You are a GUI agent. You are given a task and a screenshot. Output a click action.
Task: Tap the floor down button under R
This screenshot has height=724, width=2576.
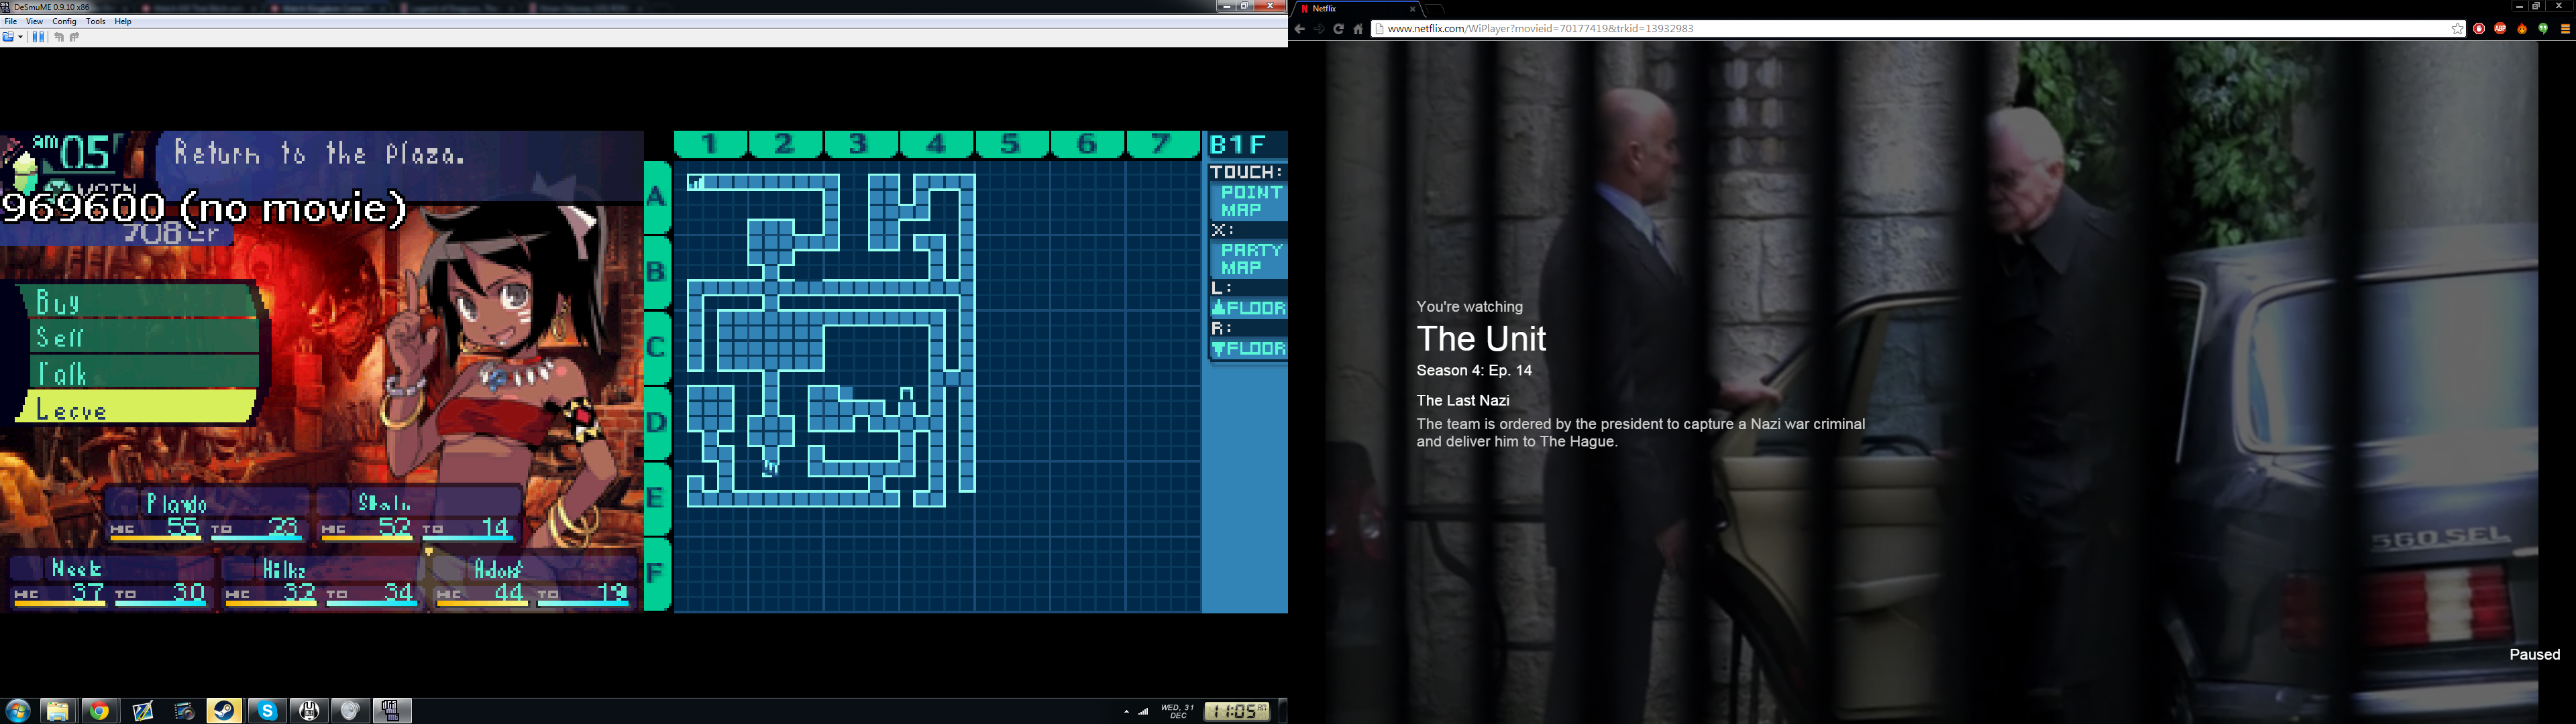(1248, 348)
